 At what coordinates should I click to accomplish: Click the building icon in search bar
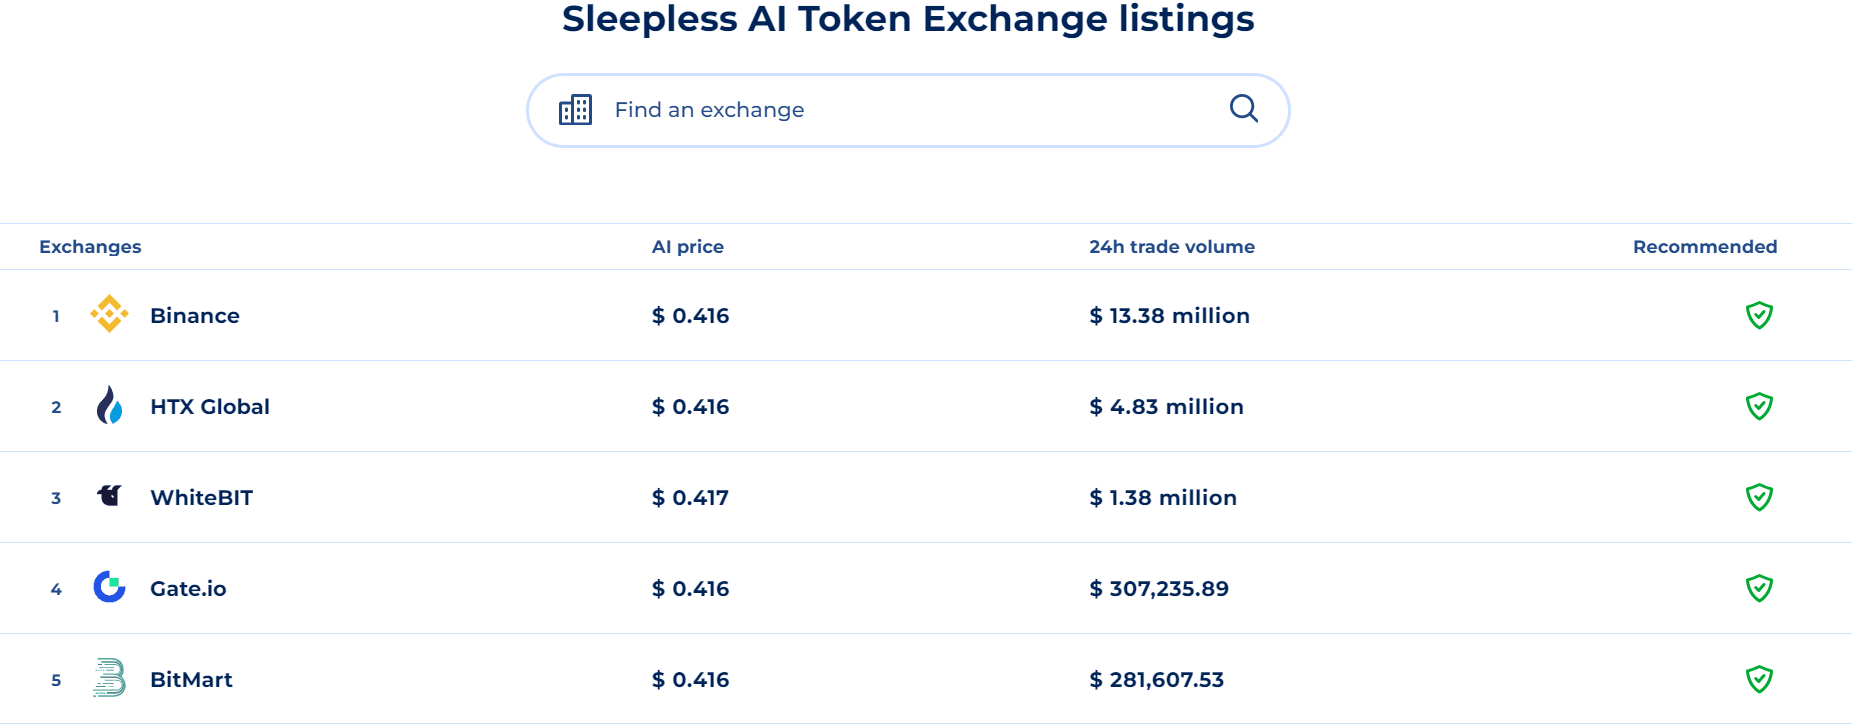[x=575, y=110]
